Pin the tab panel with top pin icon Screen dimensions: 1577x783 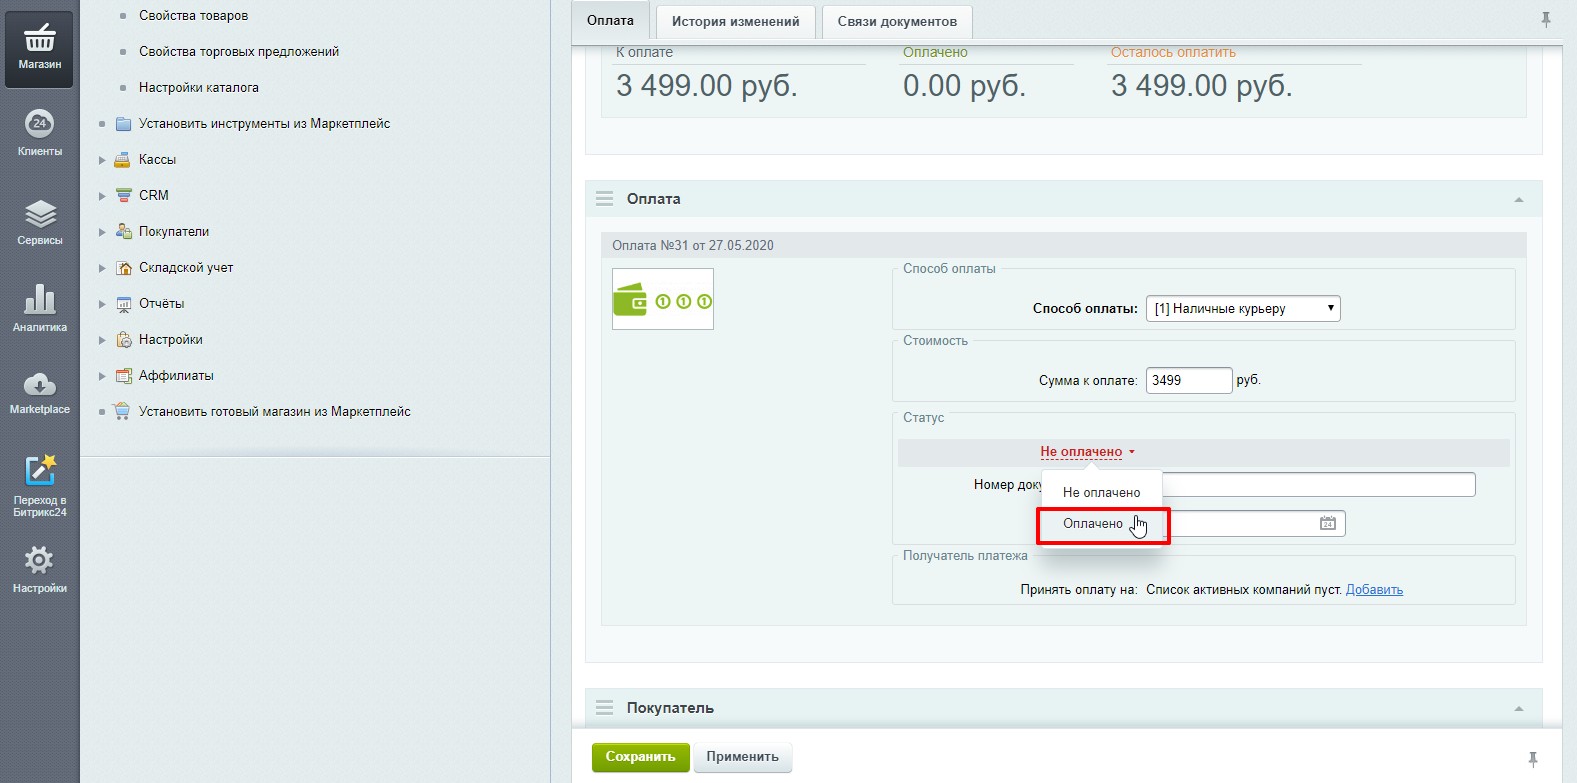pyautogui.click(x=1545, y=20)
